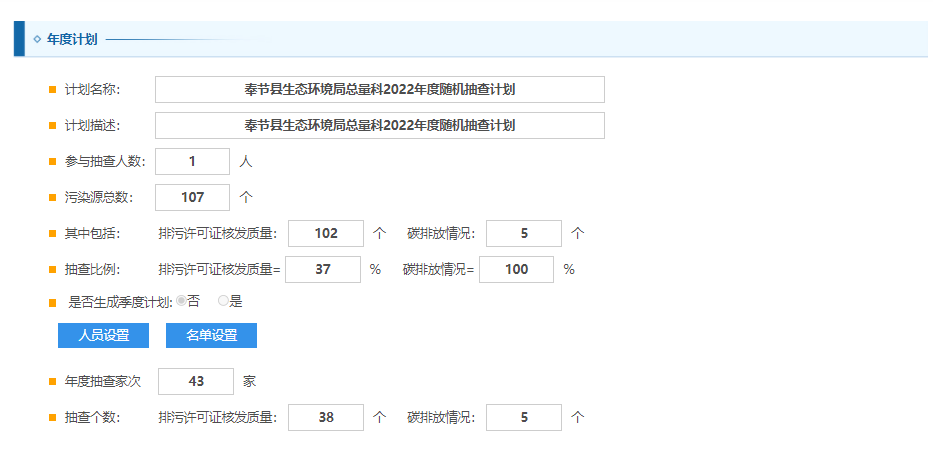
Task: Click the 其中包括: label
Action: click(93, 234)
